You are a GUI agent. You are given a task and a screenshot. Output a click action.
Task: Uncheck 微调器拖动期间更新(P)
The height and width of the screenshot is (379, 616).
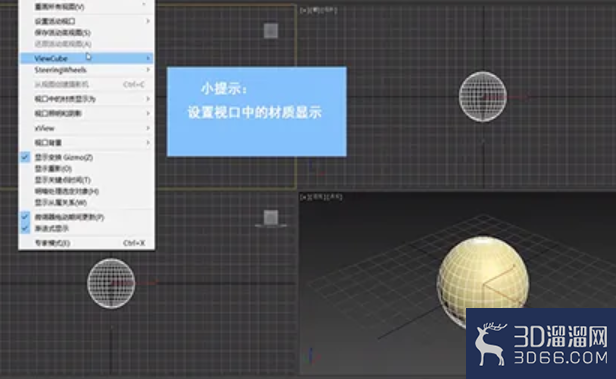click(x=86, y=217)
